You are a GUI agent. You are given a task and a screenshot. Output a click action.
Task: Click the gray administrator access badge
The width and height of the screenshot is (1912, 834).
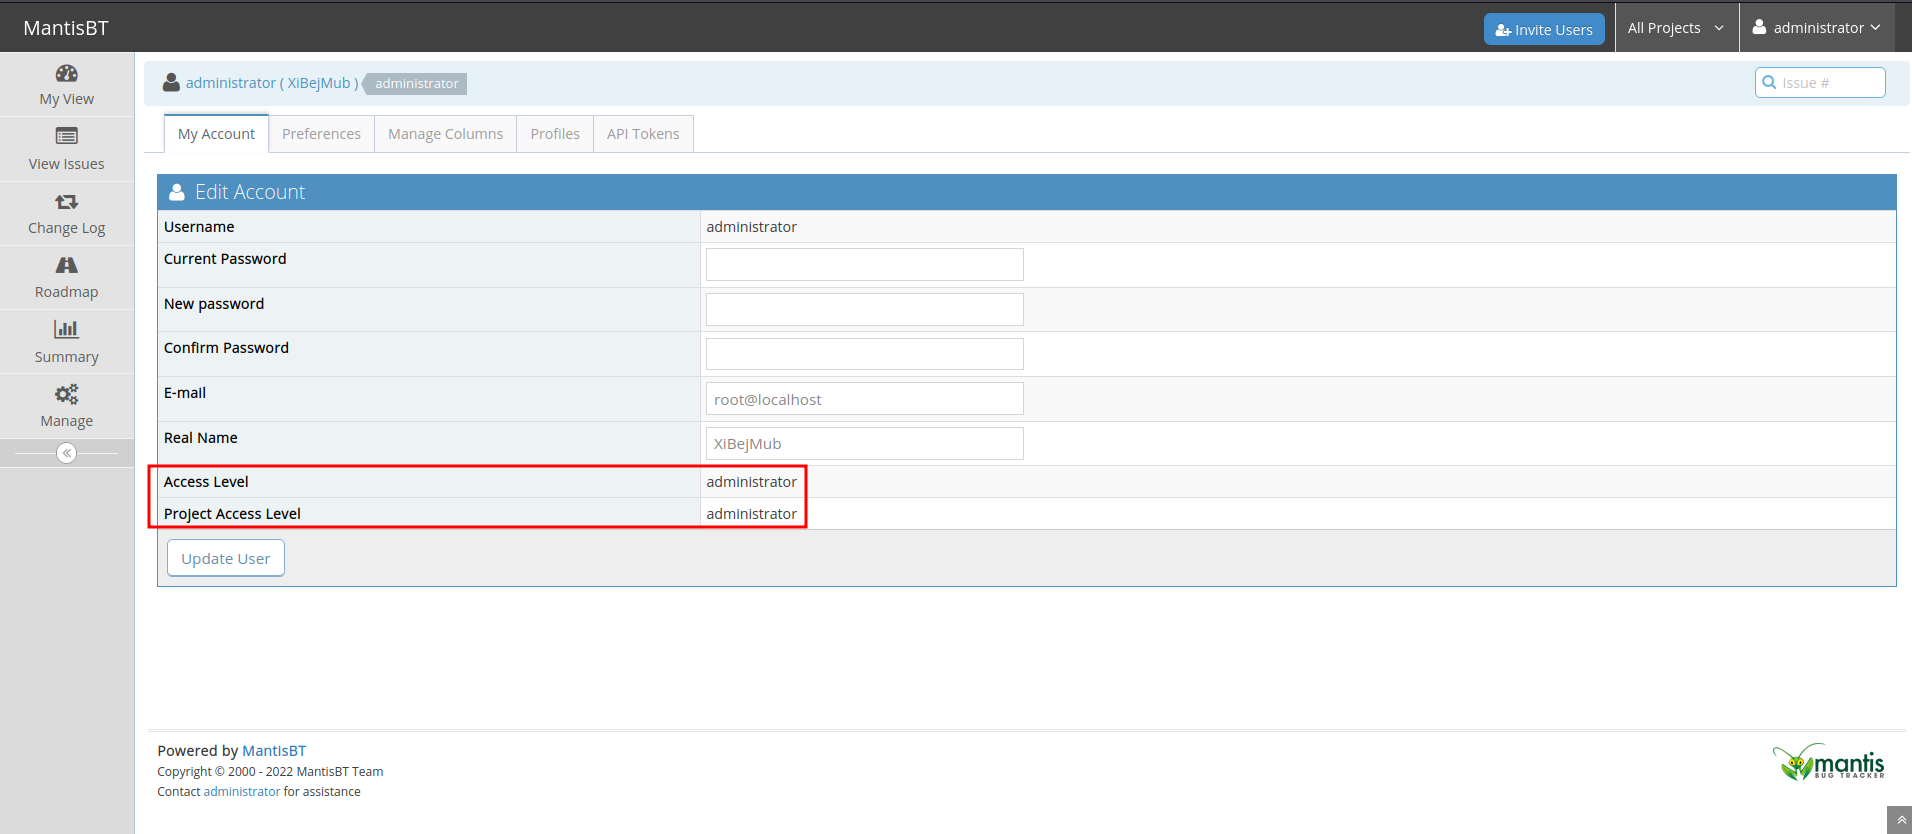(415, 83)
